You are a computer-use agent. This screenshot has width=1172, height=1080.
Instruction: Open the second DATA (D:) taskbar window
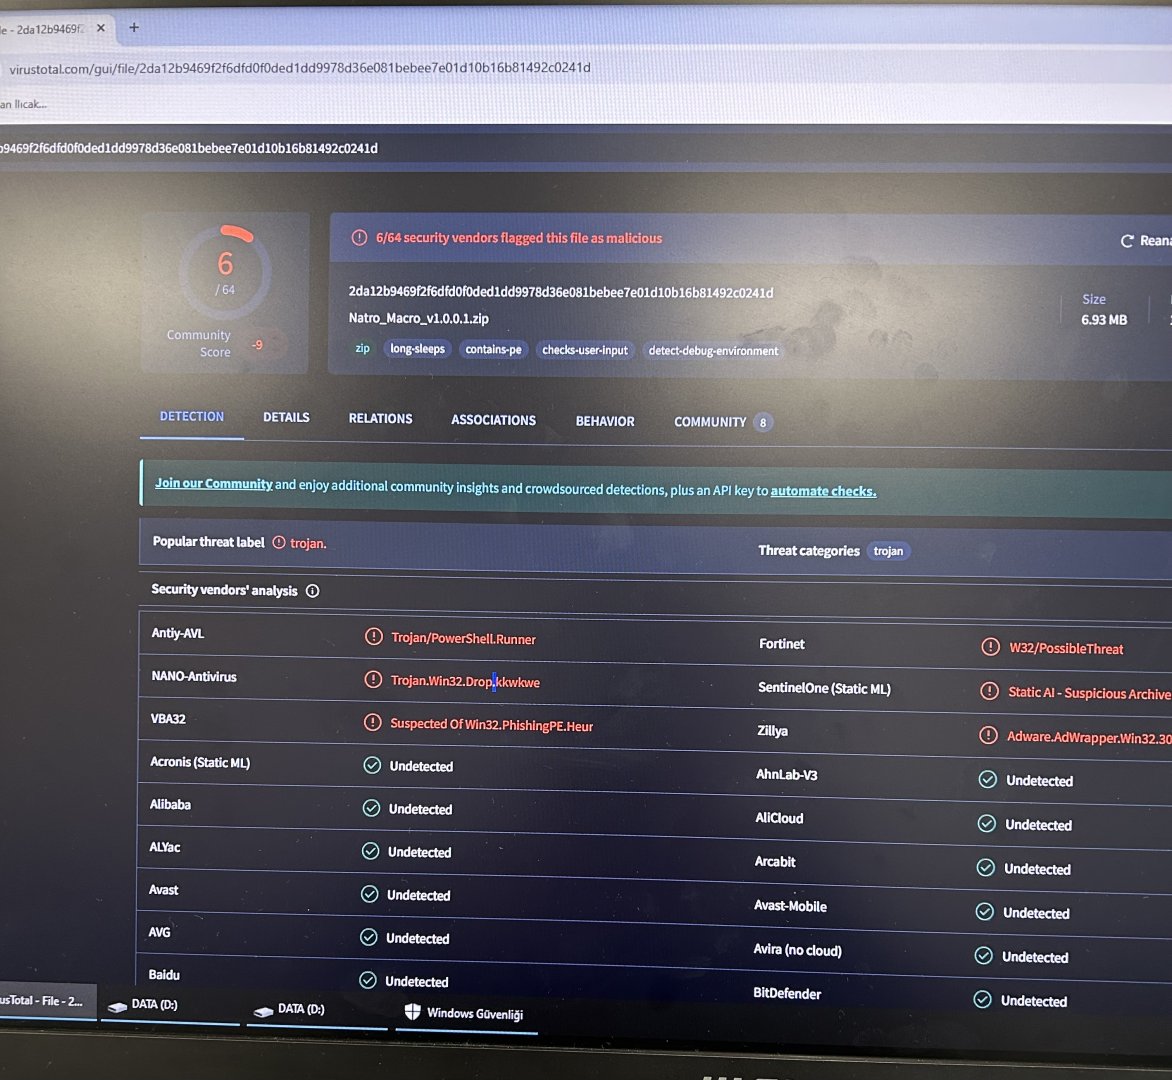point(317,1010)
